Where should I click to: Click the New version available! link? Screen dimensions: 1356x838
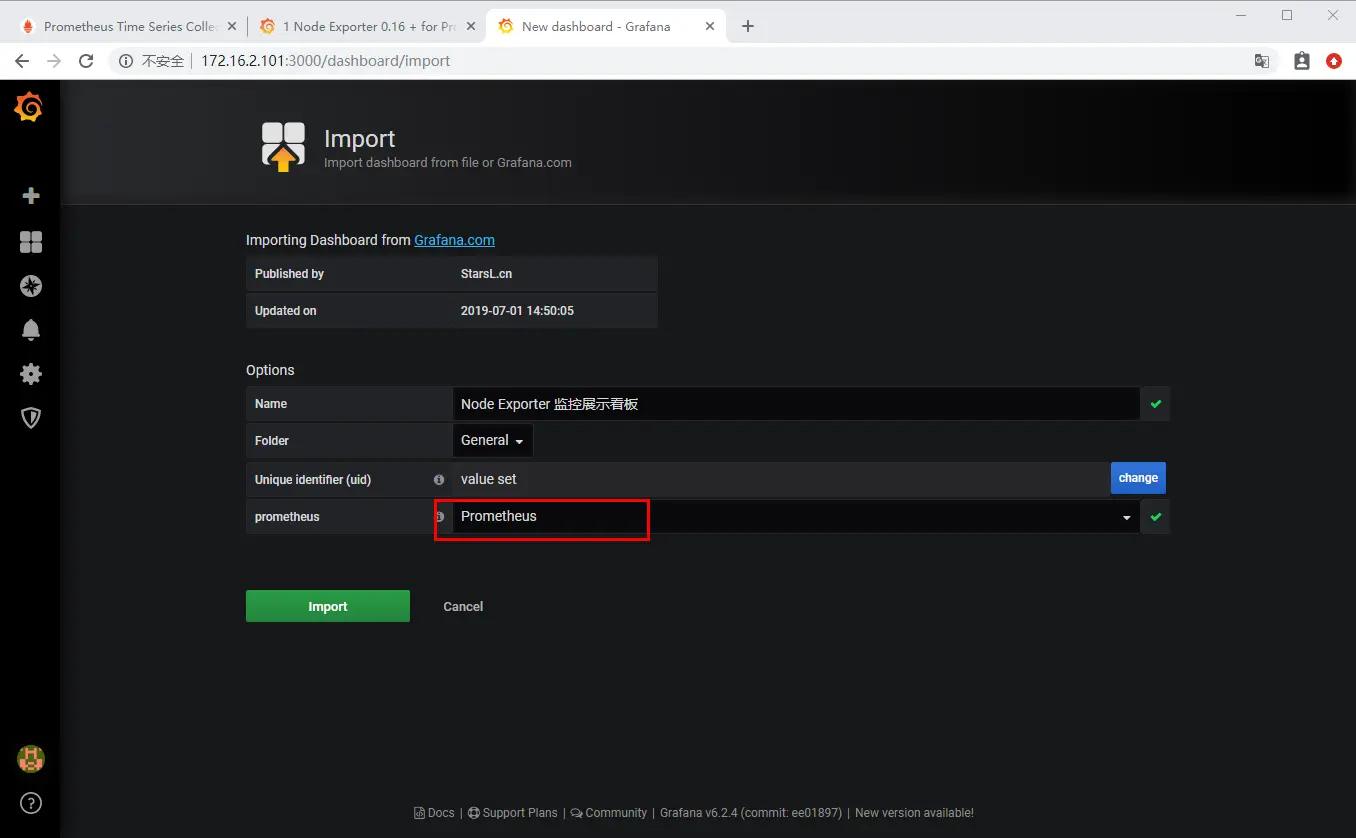914,813
